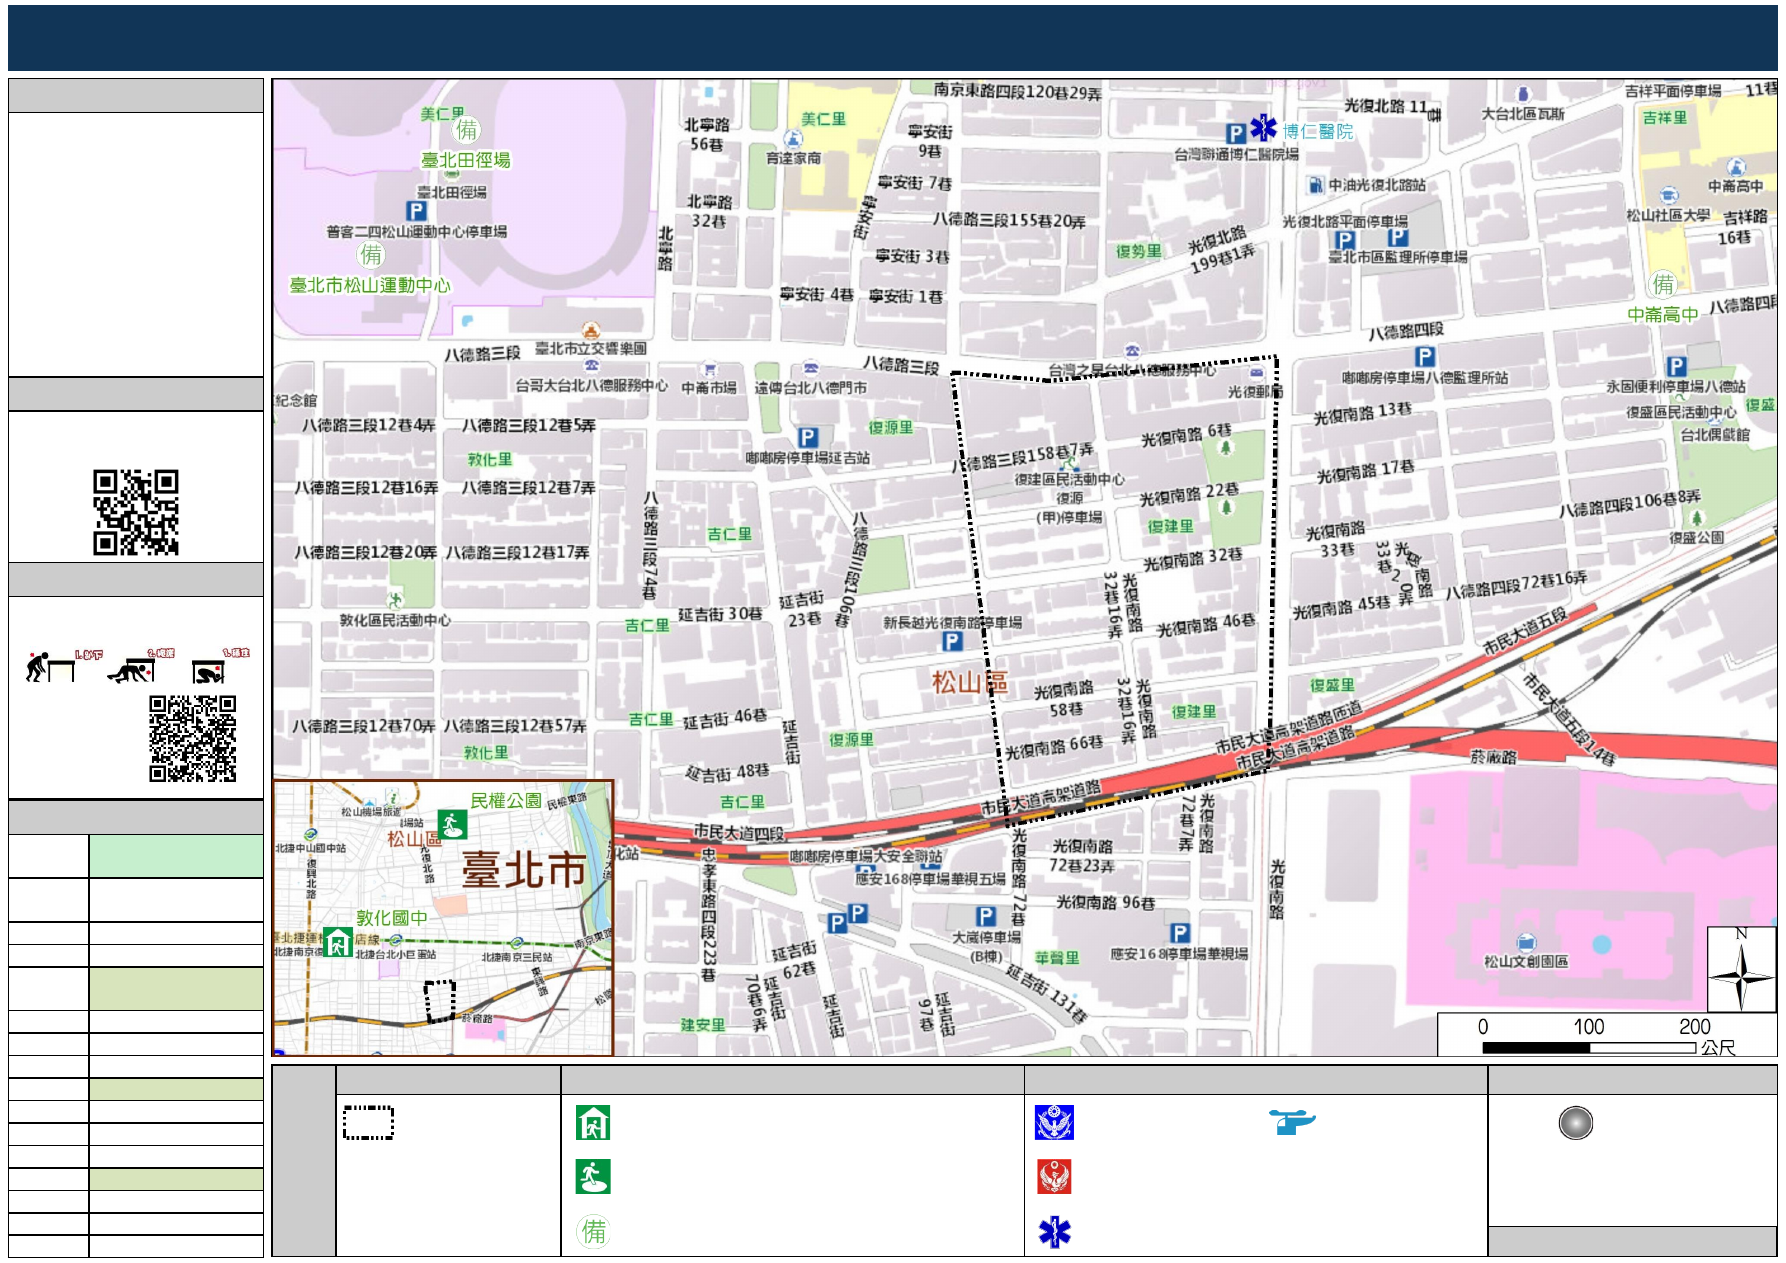Click the large 臺北市 label in inset map
This screenshot has width=1786, height=1263.
click(523, 869)
